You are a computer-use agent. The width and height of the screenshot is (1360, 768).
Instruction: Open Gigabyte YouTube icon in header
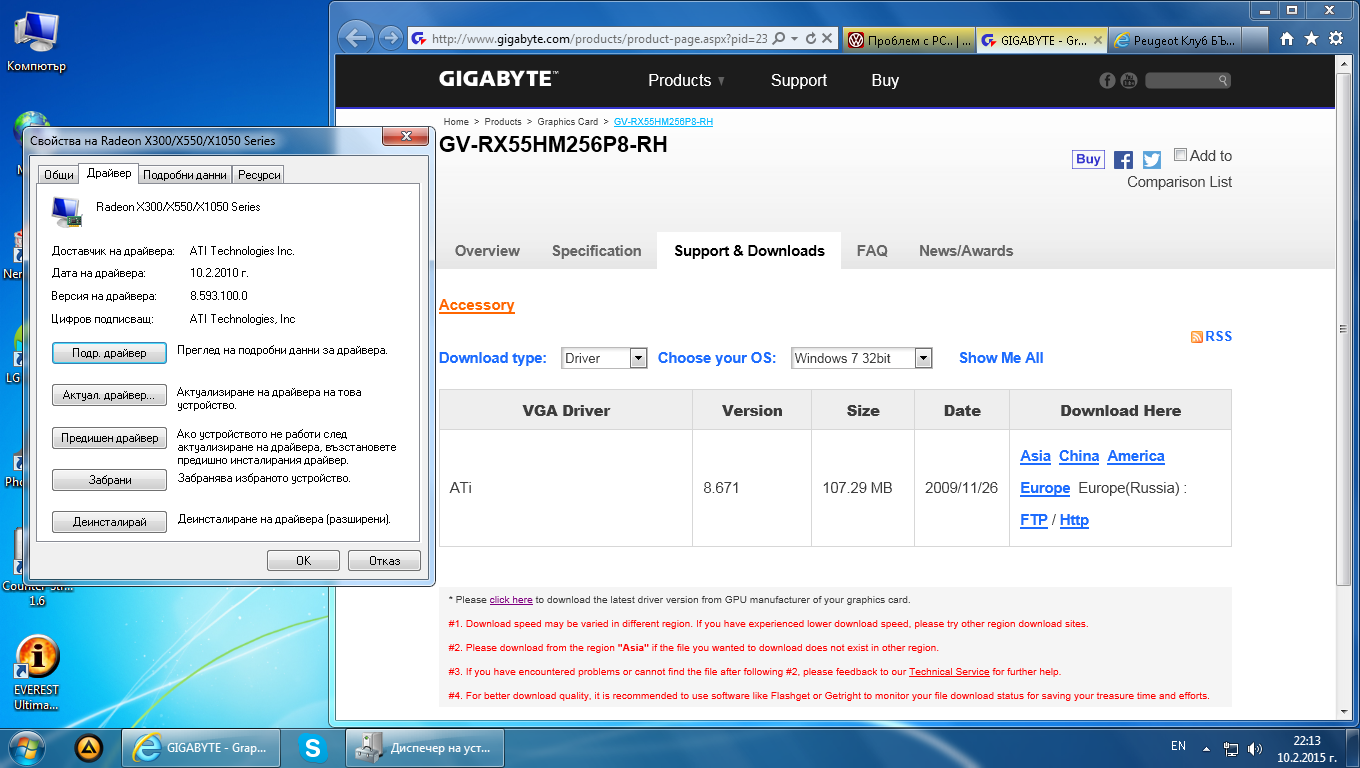pyautogui.click(x=1129, y=80)
